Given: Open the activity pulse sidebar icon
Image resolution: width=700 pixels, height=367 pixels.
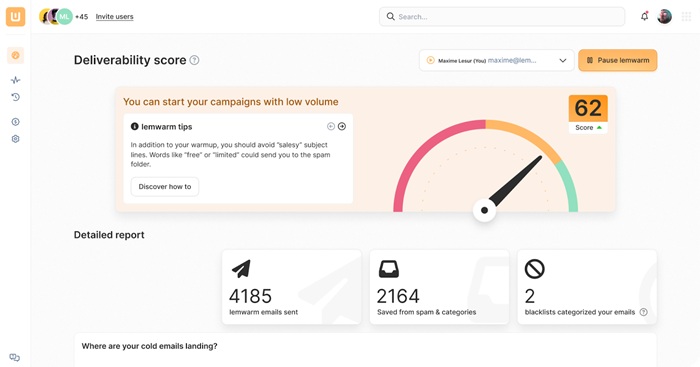Looking at the screenshot, I should 16,80.
